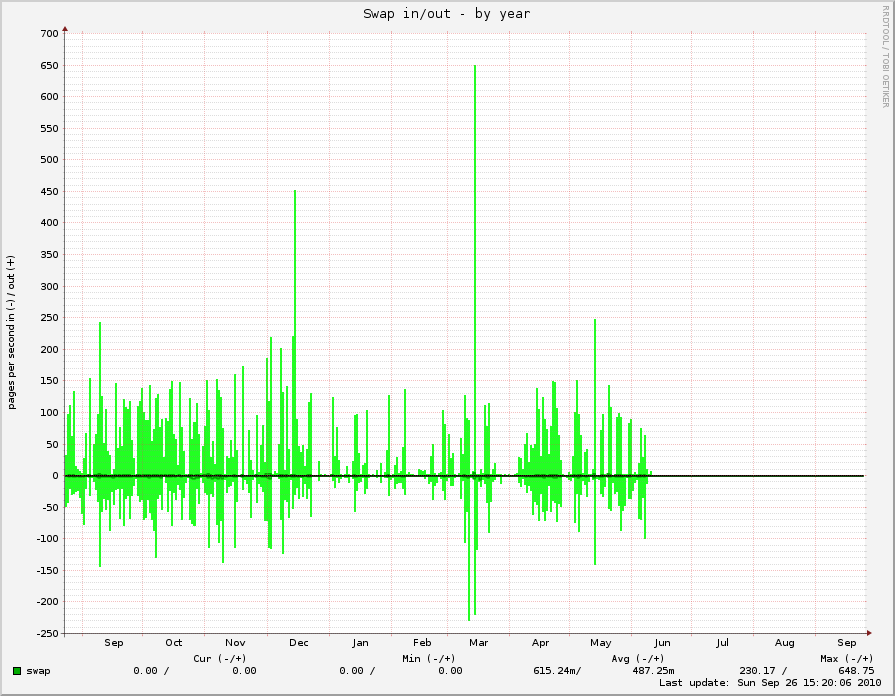Click the "Last update: Sun Sep 26 15:20:06 2010" text
895x696 pixels.
click(x=770, y=683)
